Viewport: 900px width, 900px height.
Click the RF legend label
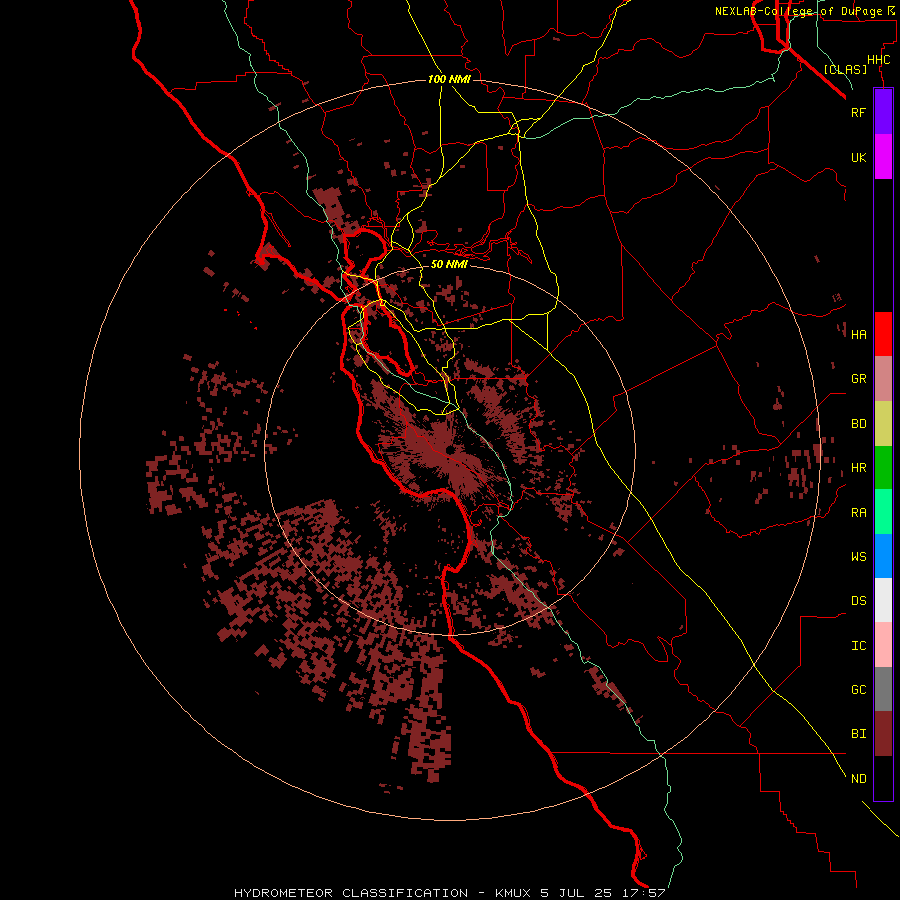[859, 112]
